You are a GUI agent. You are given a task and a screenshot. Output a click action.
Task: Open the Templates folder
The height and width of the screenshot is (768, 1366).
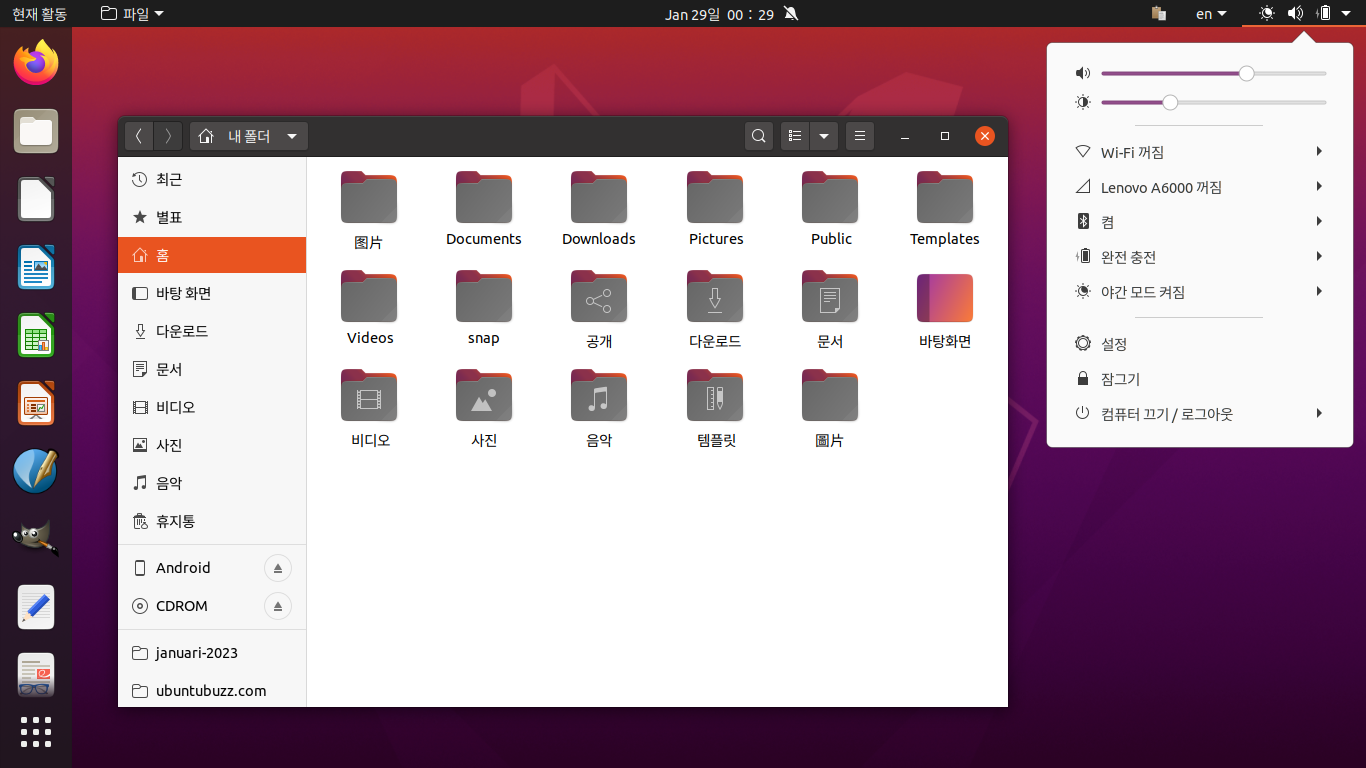click(x=945, y=198)
